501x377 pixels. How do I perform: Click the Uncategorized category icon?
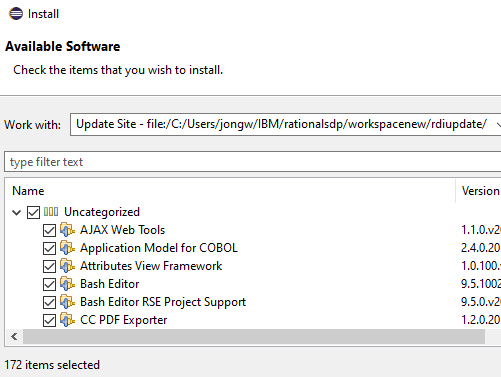click(51, 212)
